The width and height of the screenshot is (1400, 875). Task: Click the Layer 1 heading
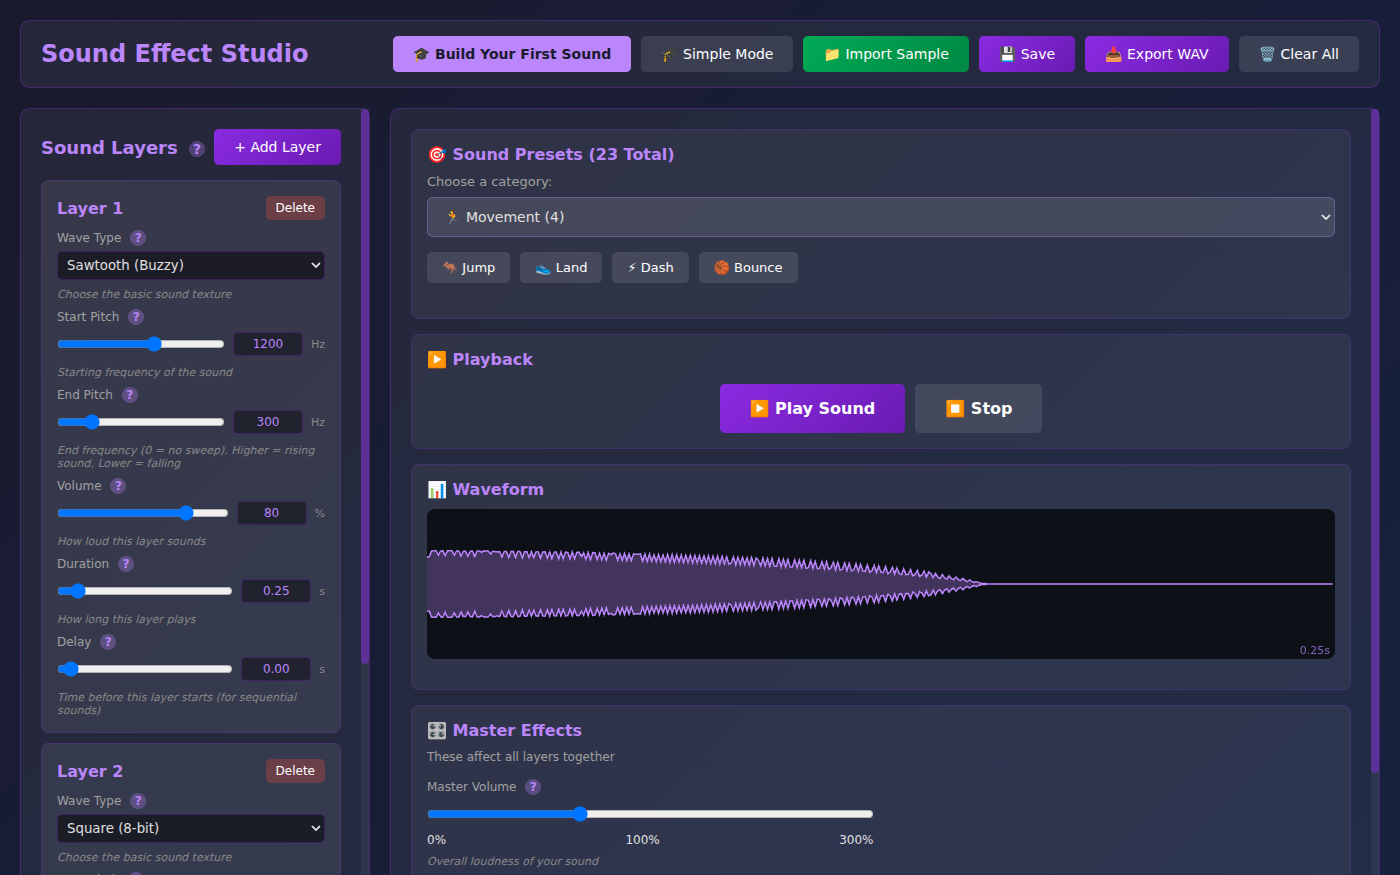click(x=90, y=208)
